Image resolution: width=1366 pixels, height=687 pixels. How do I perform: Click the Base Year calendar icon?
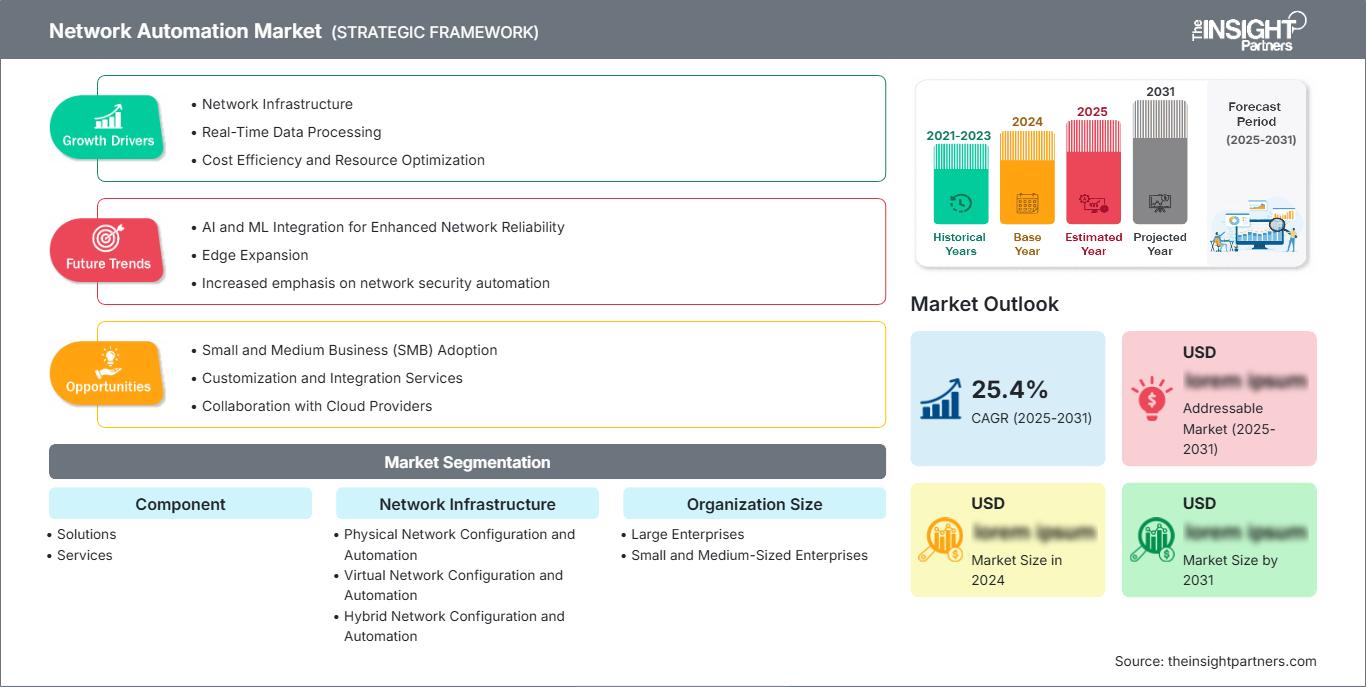coord(1027,204)
